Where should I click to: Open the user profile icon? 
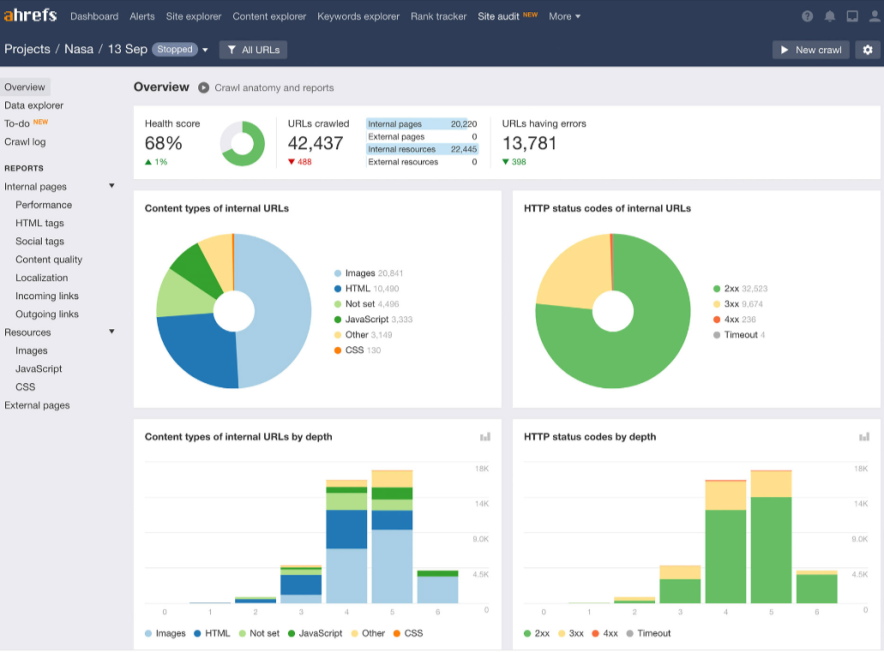pos(872,16)
